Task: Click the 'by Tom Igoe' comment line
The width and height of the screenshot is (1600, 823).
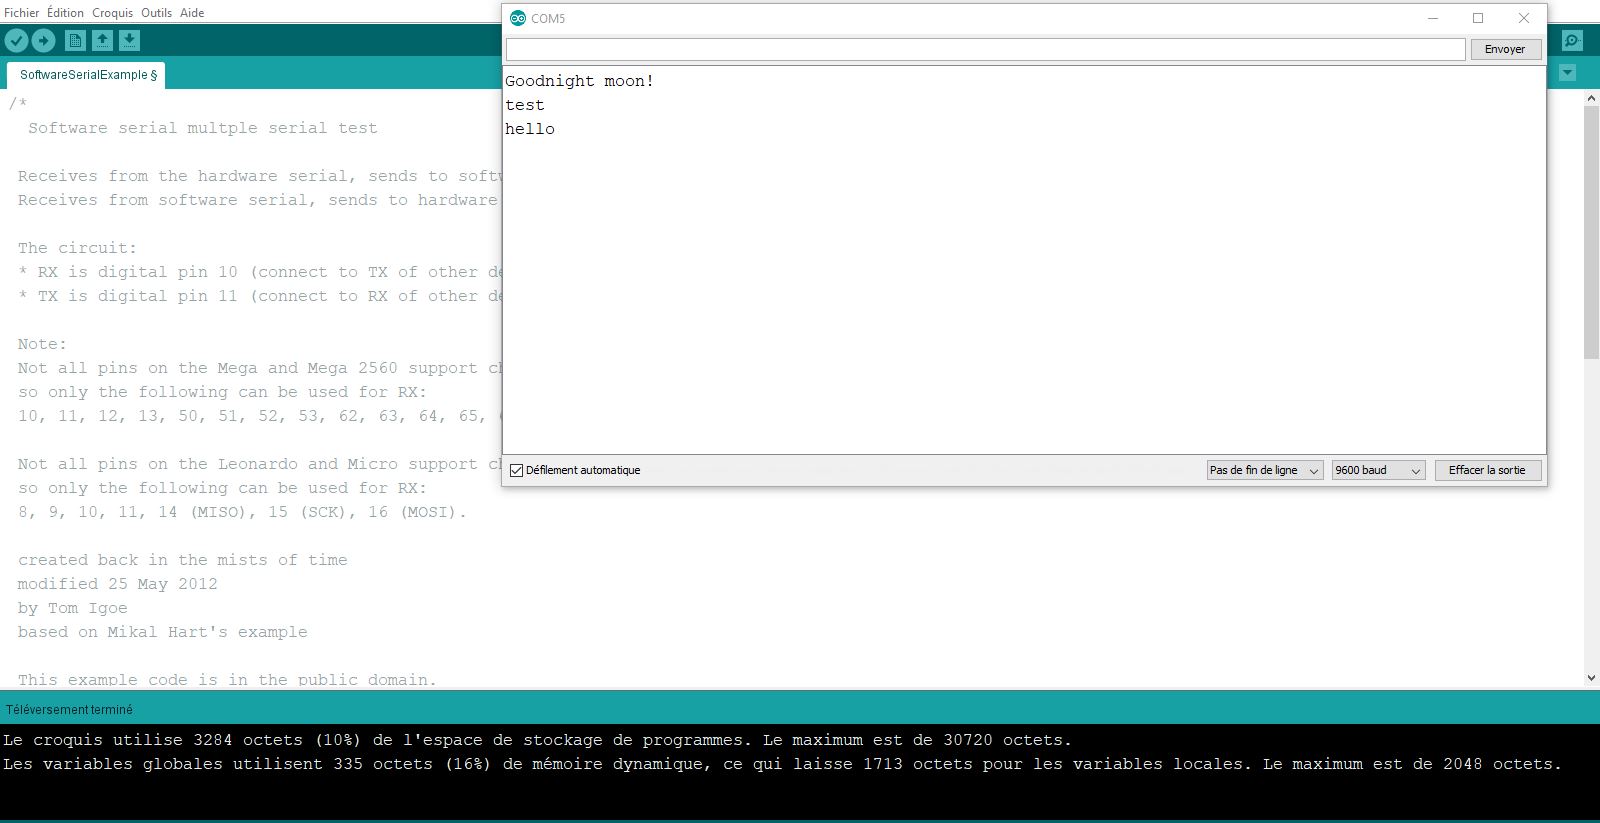Action: pos(73,608)
